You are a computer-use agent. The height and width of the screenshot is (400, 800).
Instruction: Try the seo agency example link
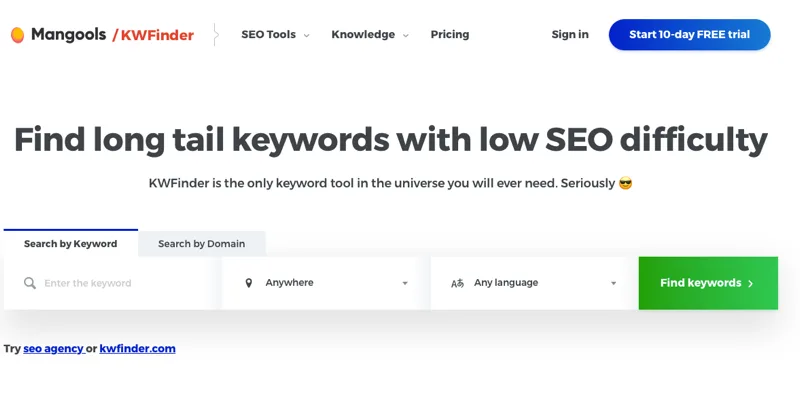pos(53,349)
